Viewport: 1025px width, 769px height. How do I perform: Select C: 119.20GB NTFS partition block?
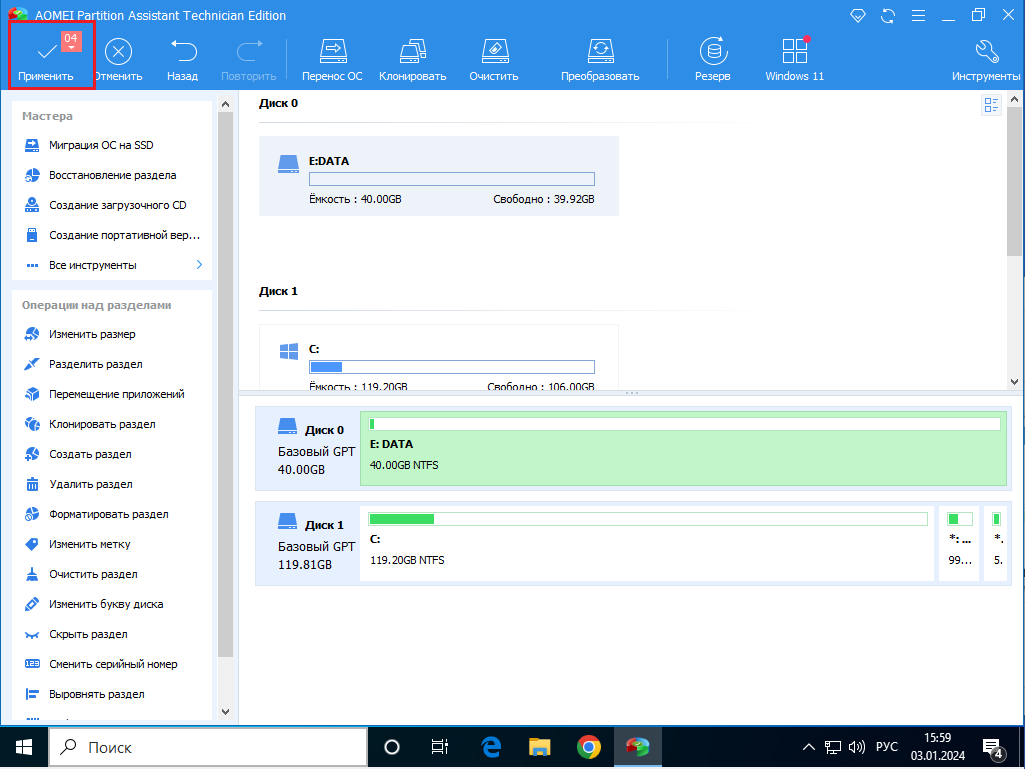647,543
